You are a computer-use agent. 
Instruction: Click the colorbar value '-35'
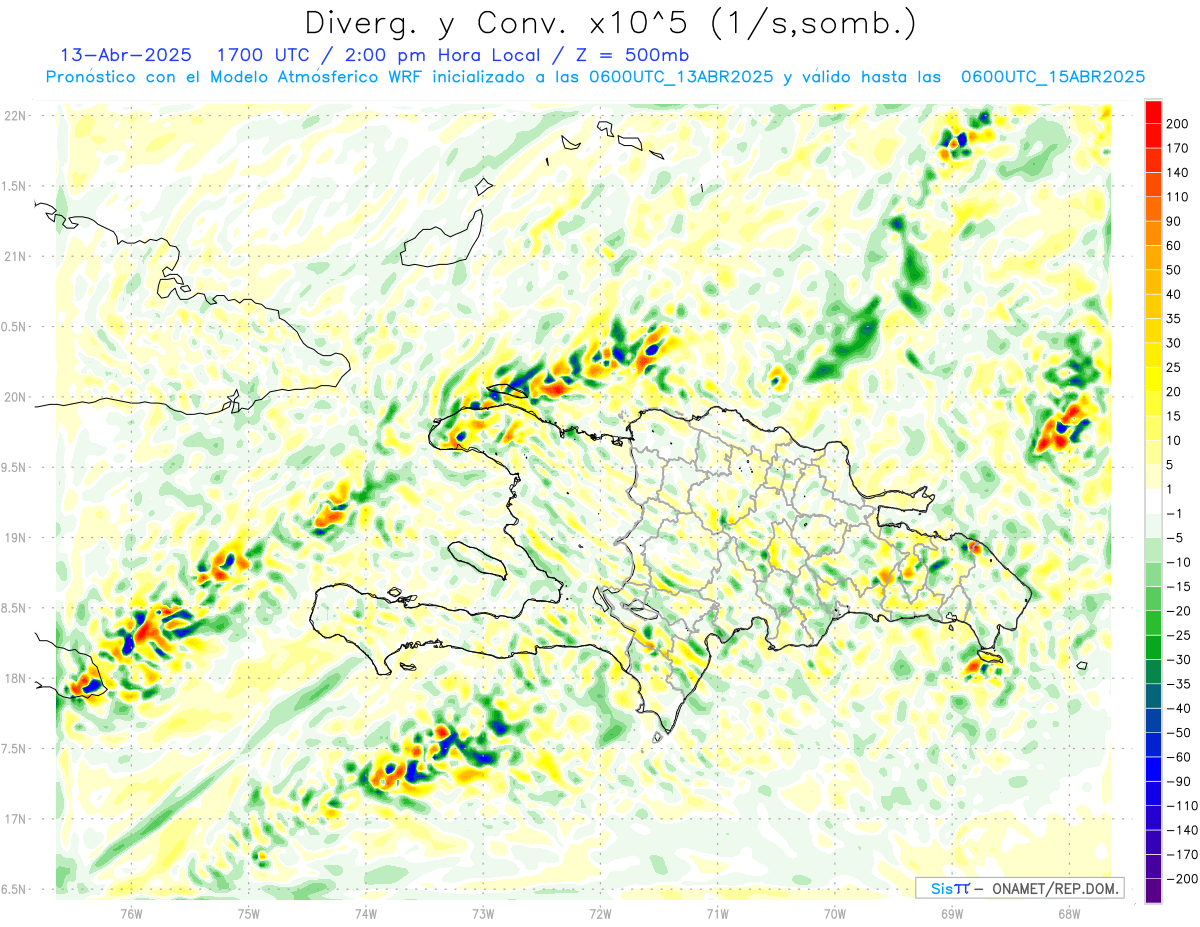pyautogui.click(x=1180, y=685)
